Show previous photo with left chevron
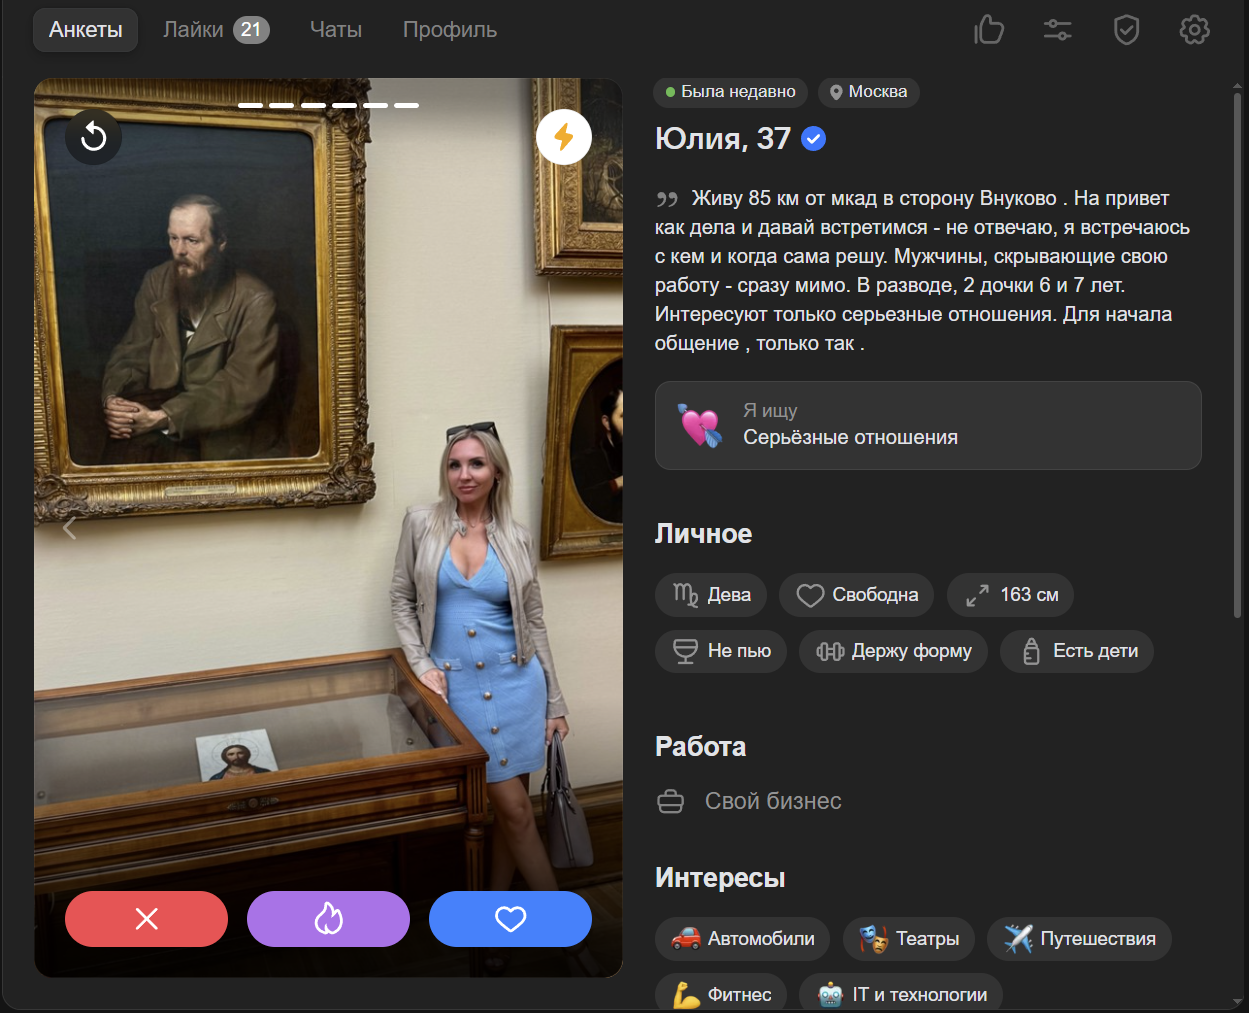 70,528
